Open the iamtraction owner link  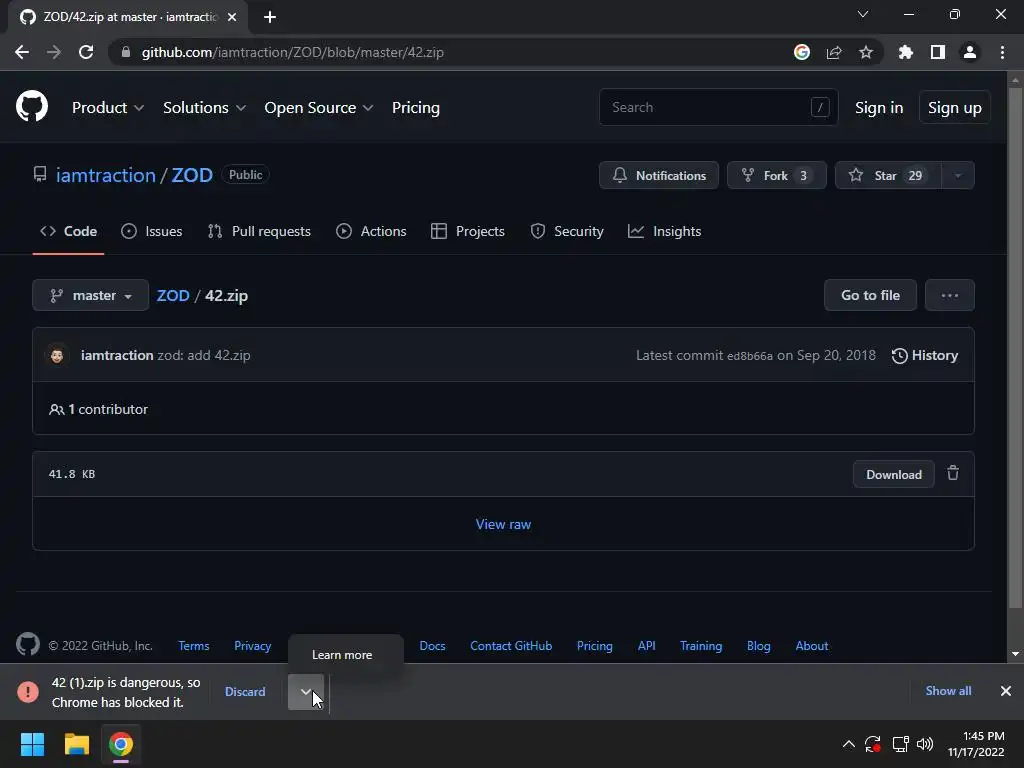[106, 175]
